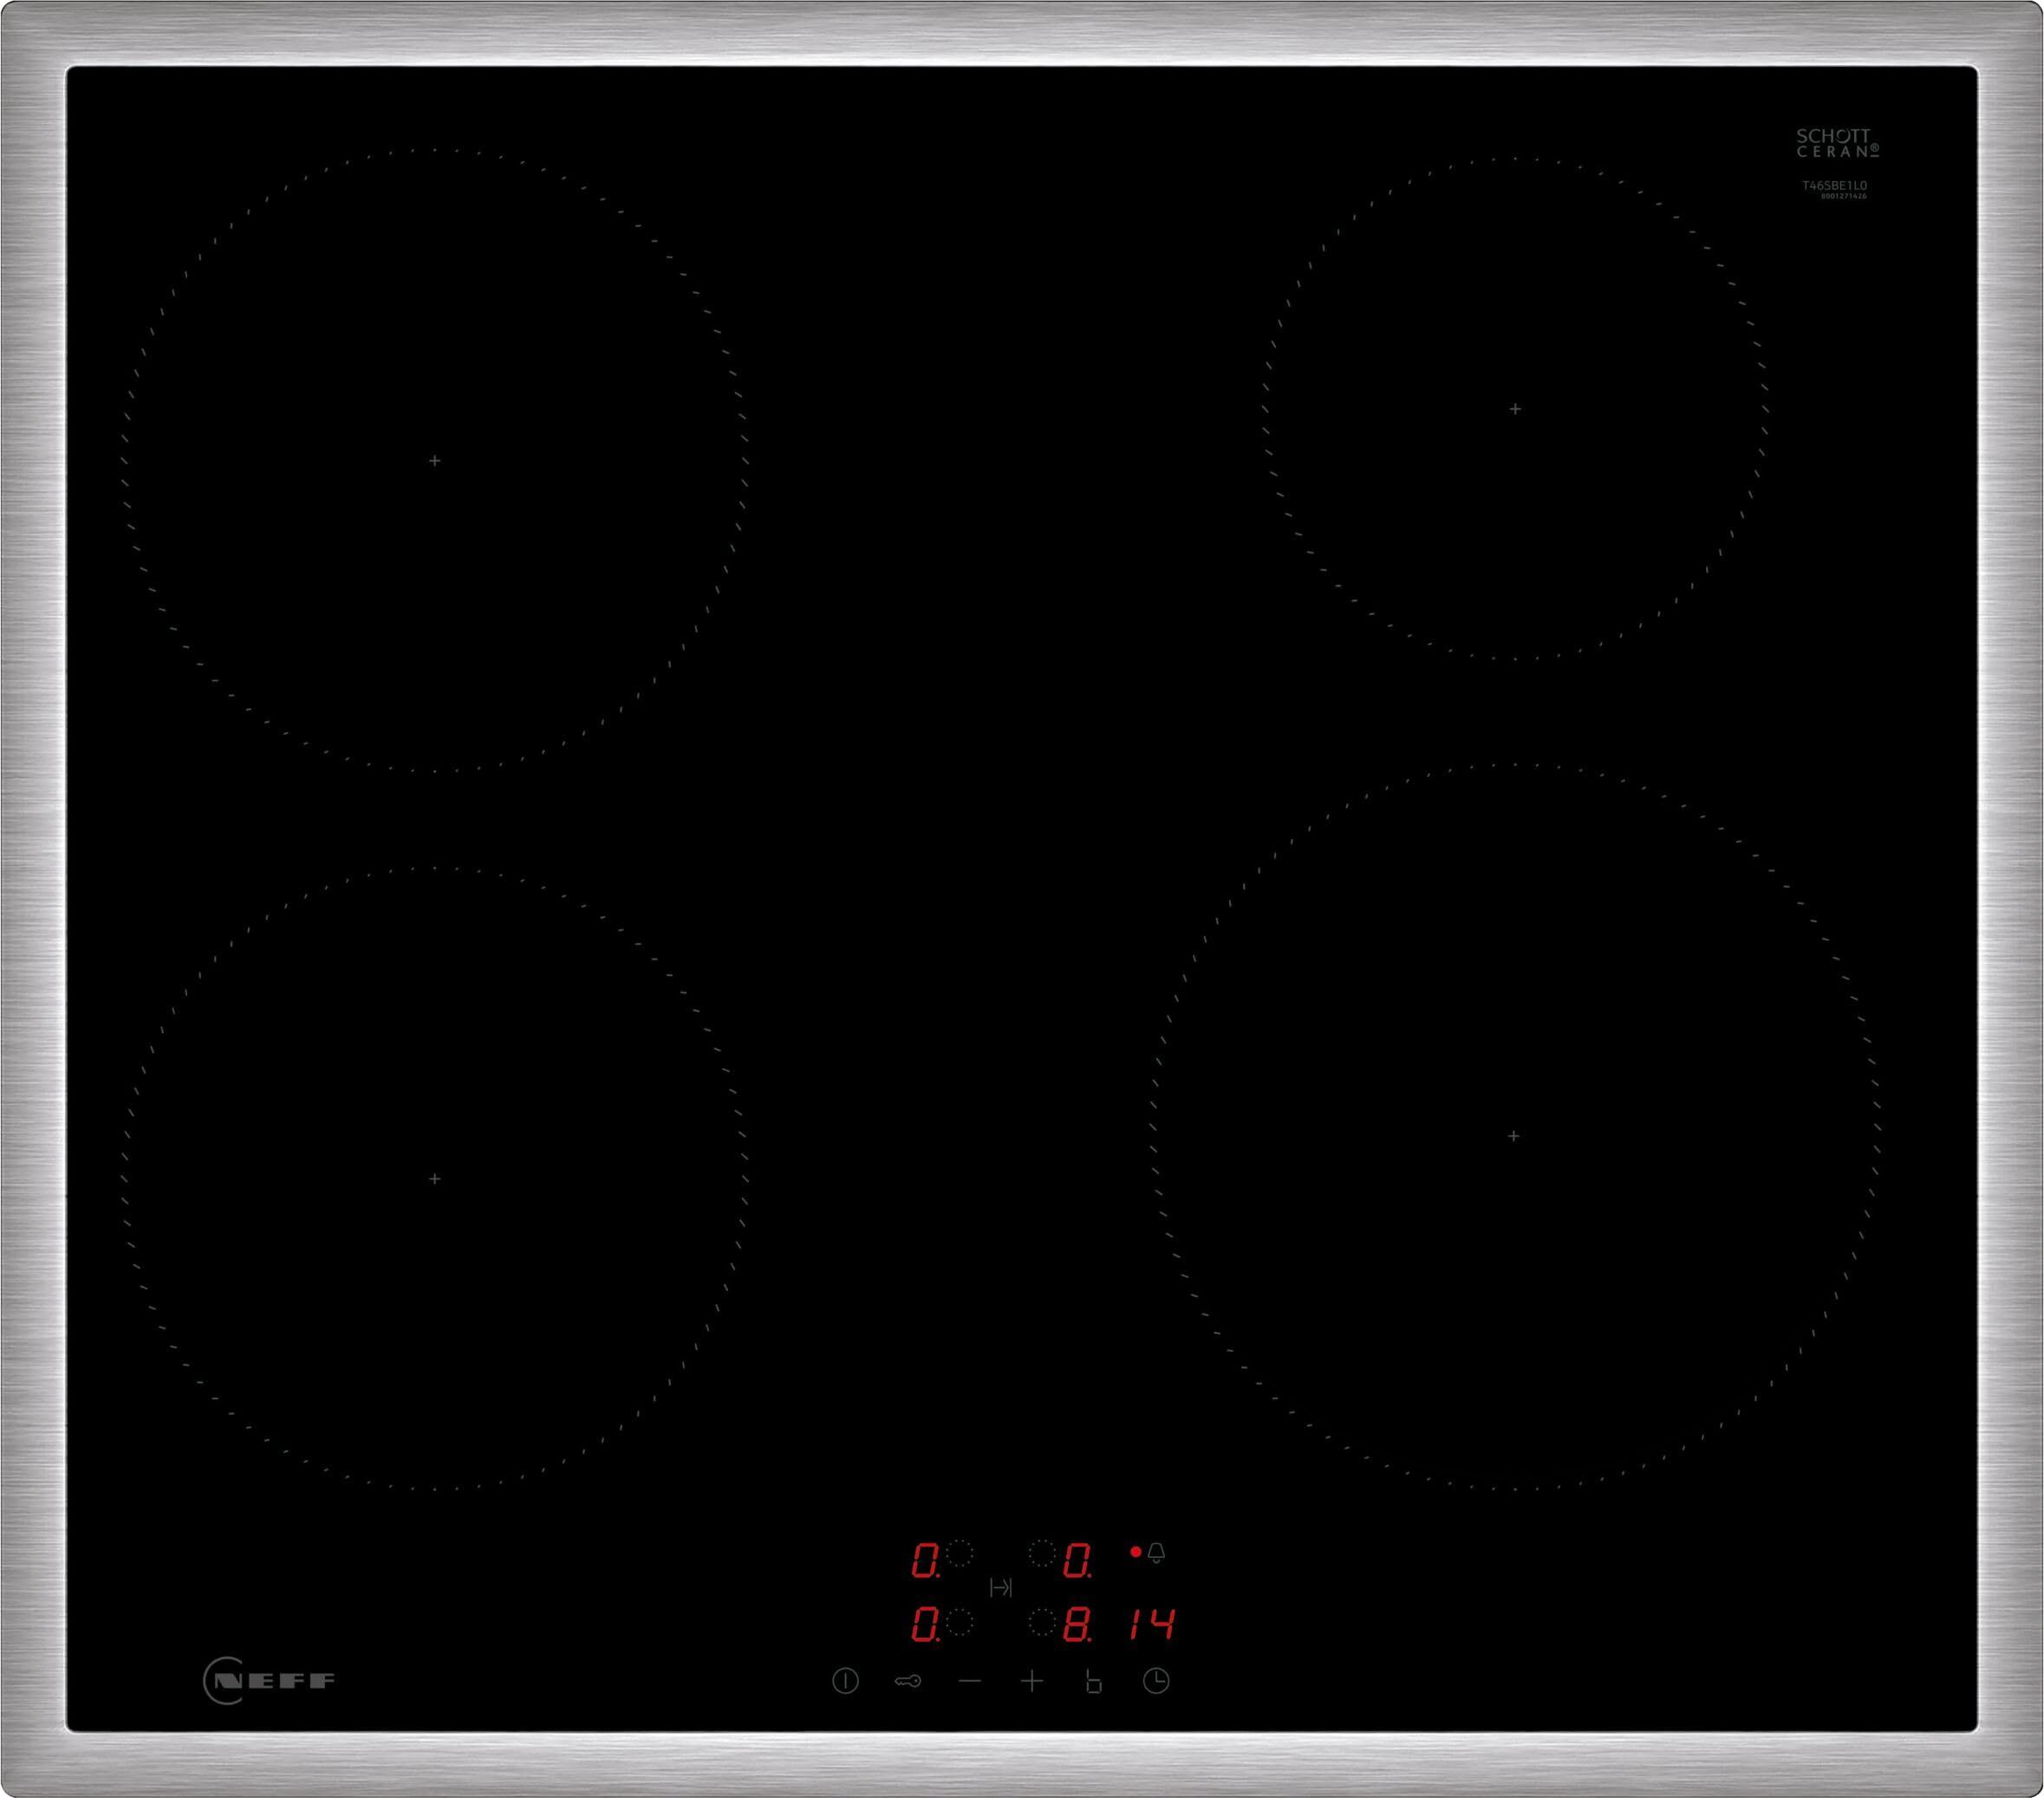Tap the lower-left '0.' heat level display
The width and height of the screenshot is (2044, 1798).
point(926,1625)
